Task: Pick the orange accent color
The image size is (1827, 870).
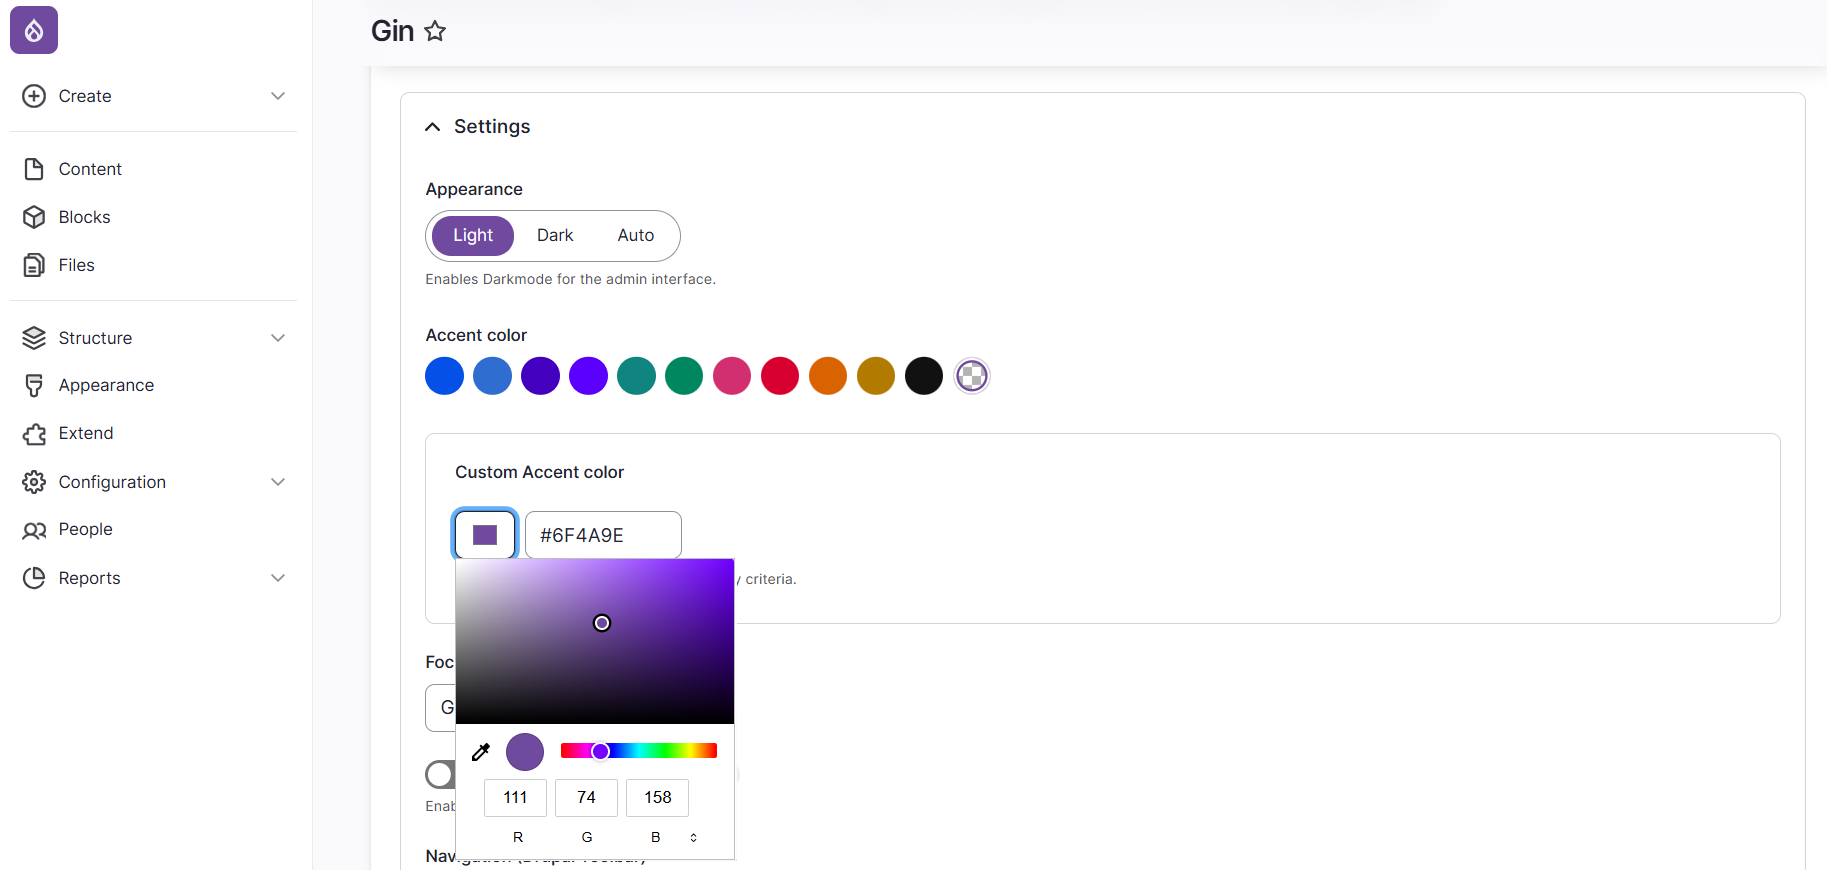Action: [828, 376]
